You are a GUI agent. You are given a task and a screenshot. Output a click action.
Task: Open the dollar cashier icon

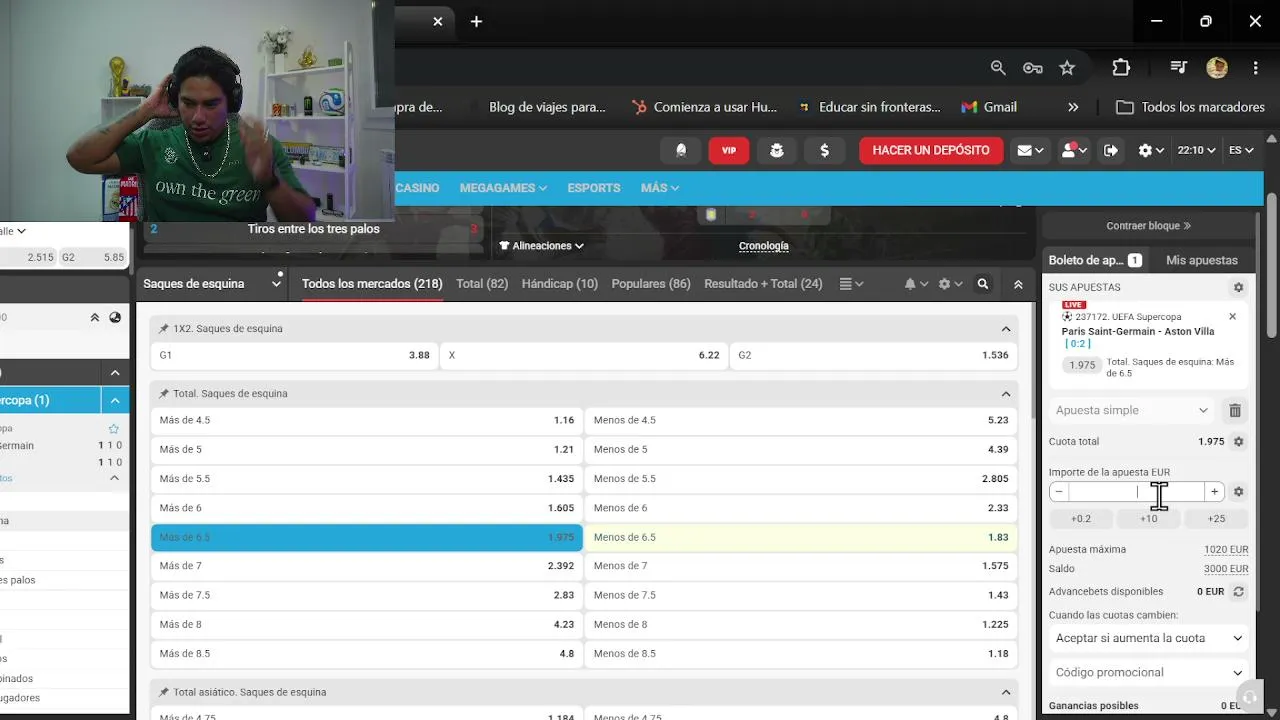[825, 150]
